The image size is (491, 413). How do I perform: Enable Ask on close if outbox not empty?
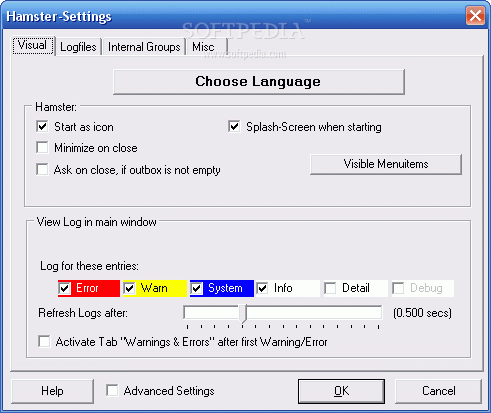coord(42,169)
